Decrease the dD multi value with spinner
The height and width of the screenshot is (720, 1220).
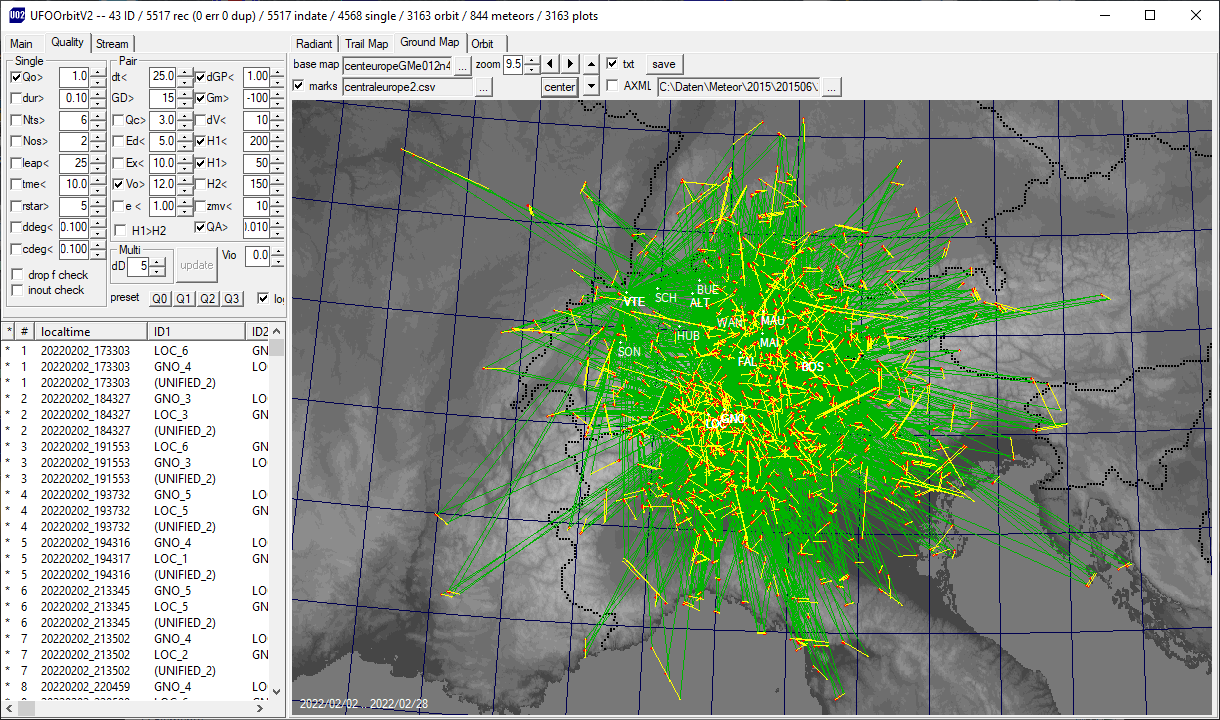coord(158,271)
